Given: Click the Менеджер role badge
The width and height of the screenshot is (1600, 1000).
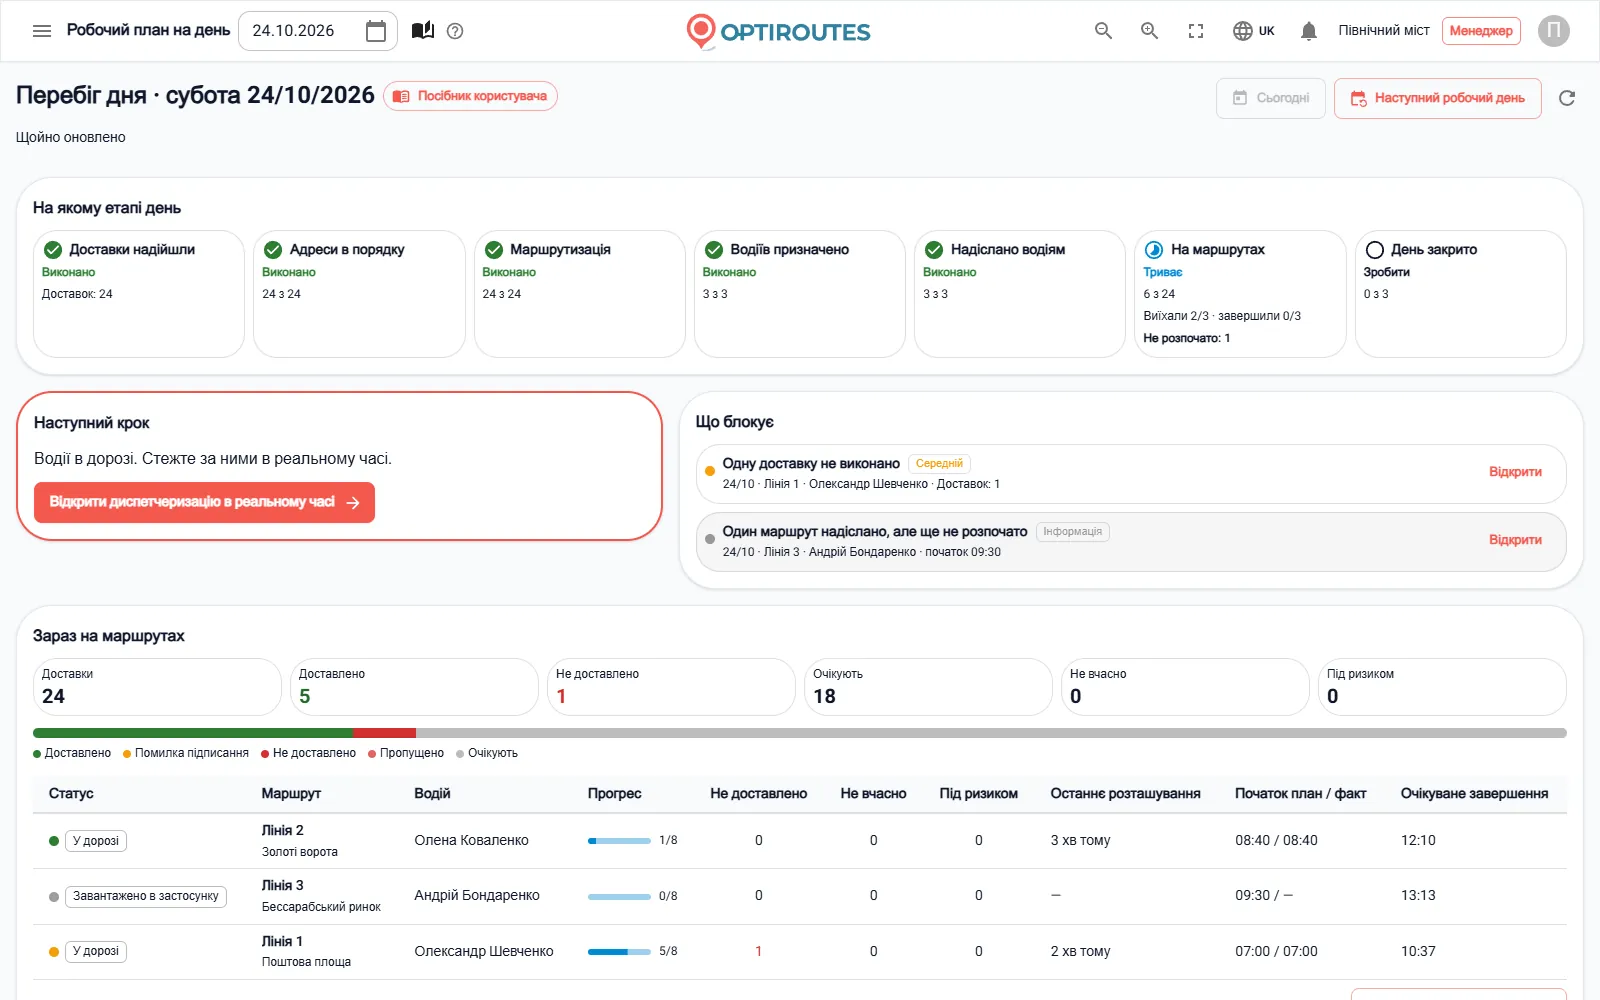Looking at the screenshot, I should tap(1481, 31).
